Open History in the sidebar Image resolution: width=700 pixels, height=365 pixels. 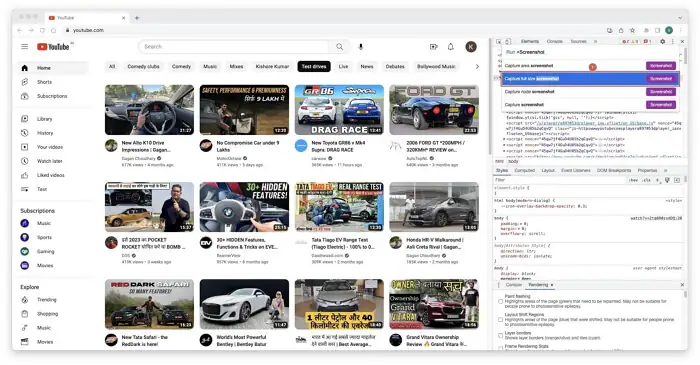click(x=54, y=133)
